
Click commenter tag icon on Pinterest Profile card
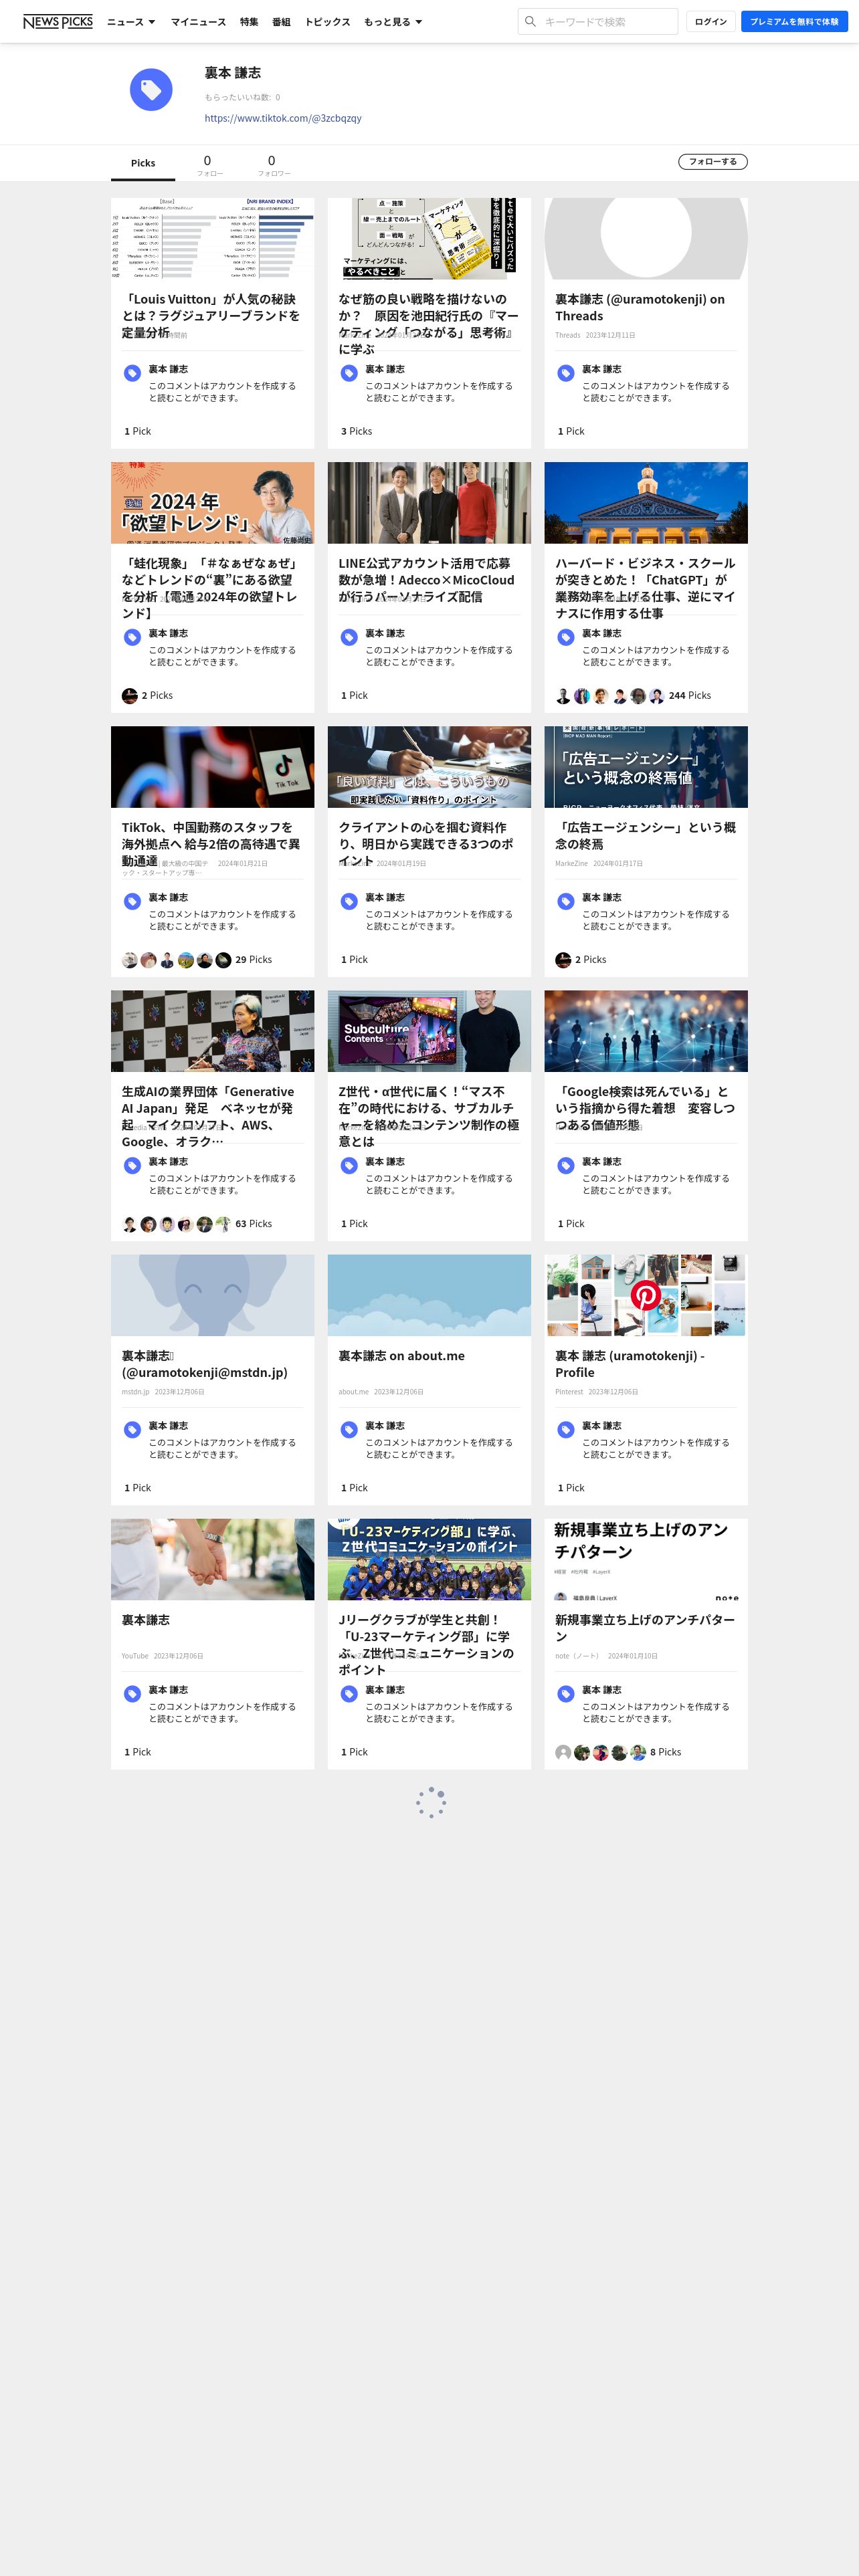pos(565,1430)
